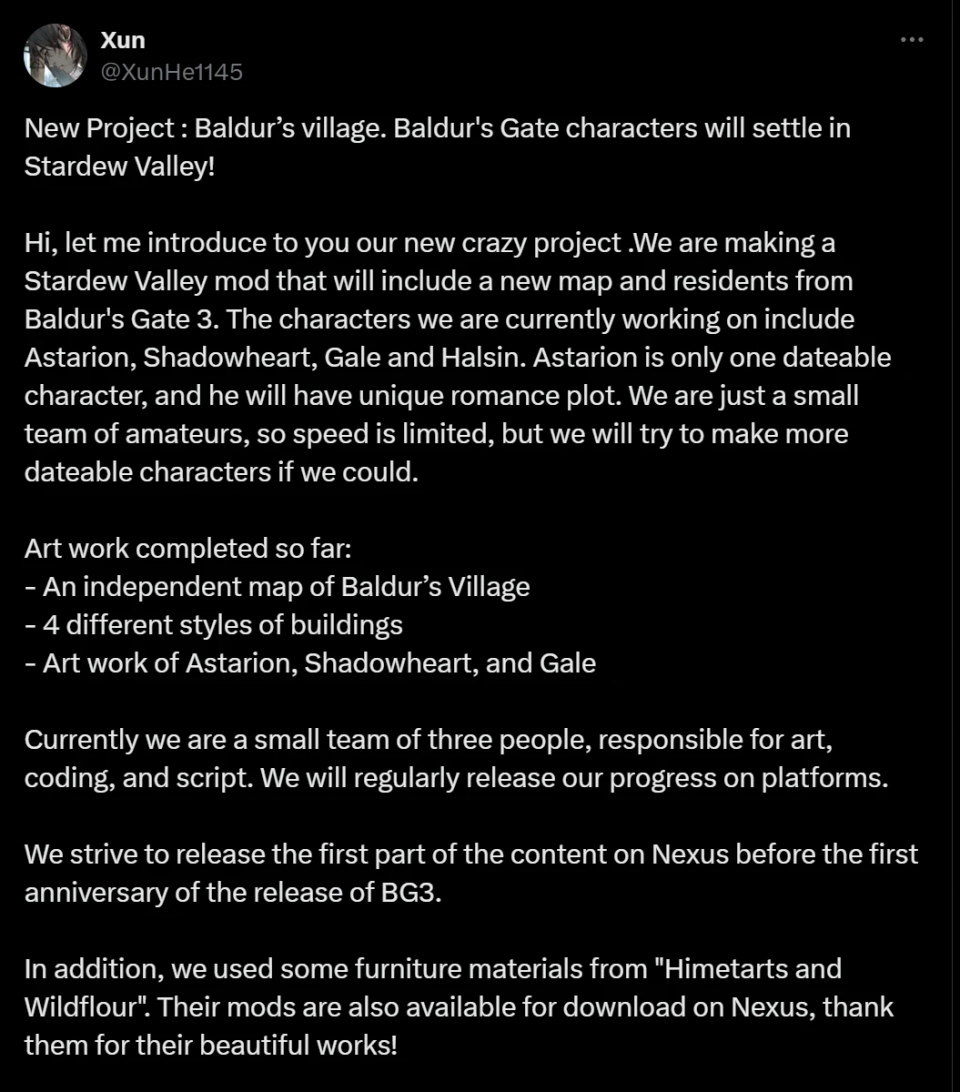Click "dateable characters if we could" line
Image resolution: width=960 pixels, height=1092 pixels.
tap(220, 472)
